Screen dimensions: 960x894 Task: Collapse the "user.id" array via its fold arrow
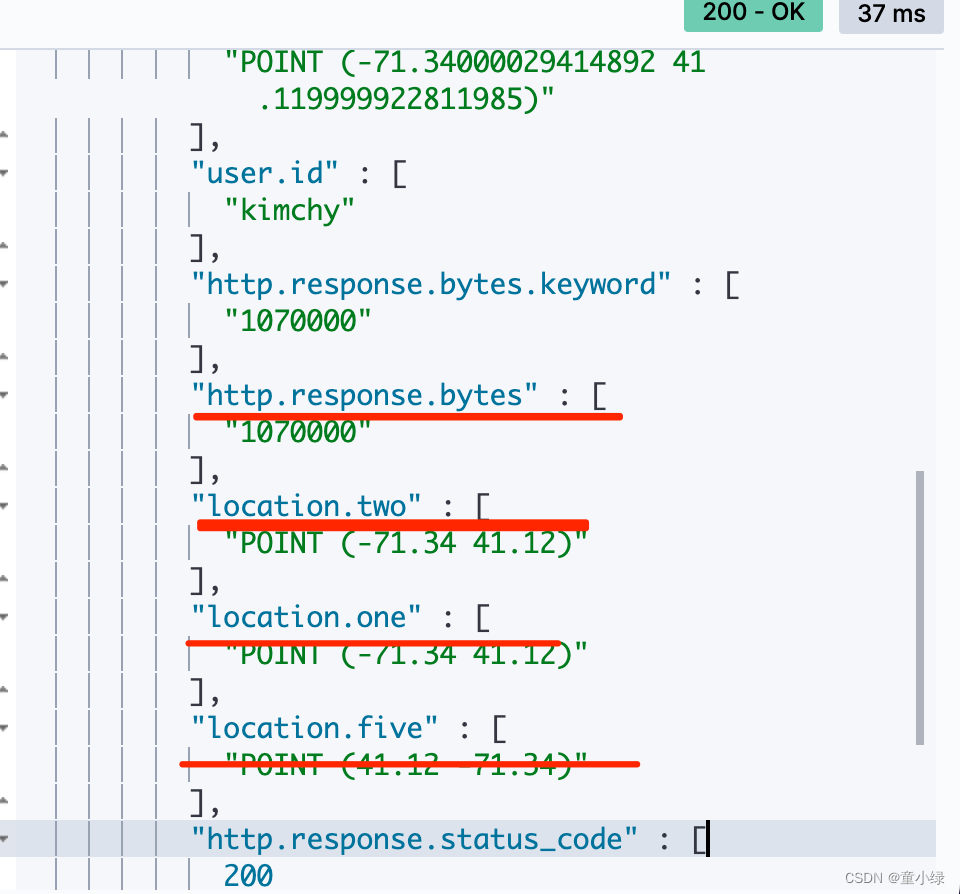[x=6, y=172]
